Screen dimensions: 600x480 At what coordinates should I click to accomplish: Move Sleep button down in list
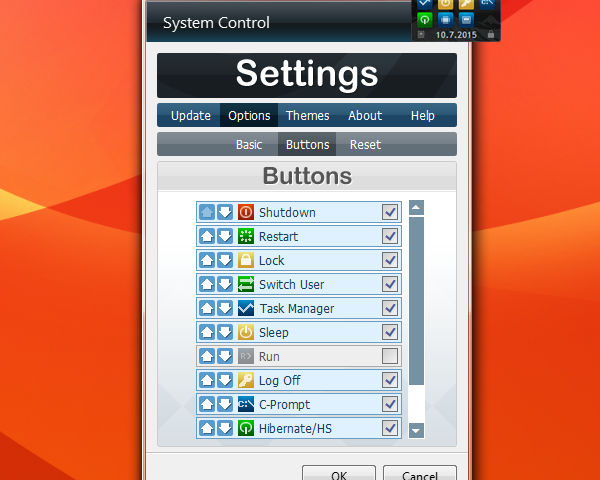225,332
